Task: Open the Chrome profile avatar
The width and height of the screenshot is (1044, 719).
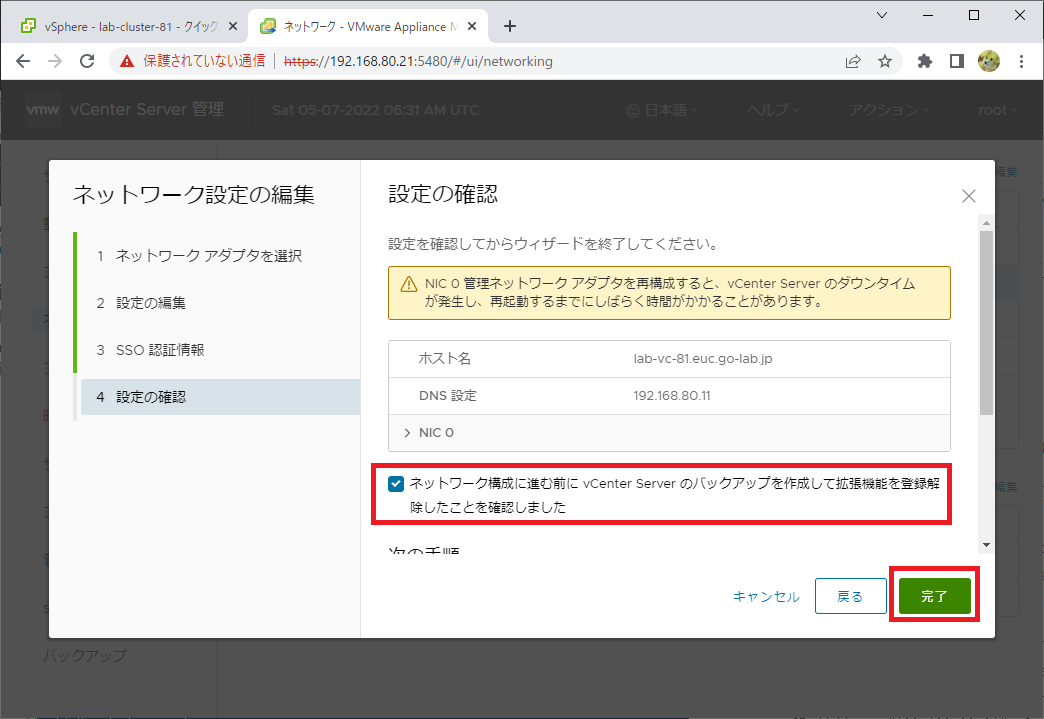Action: 989,61
